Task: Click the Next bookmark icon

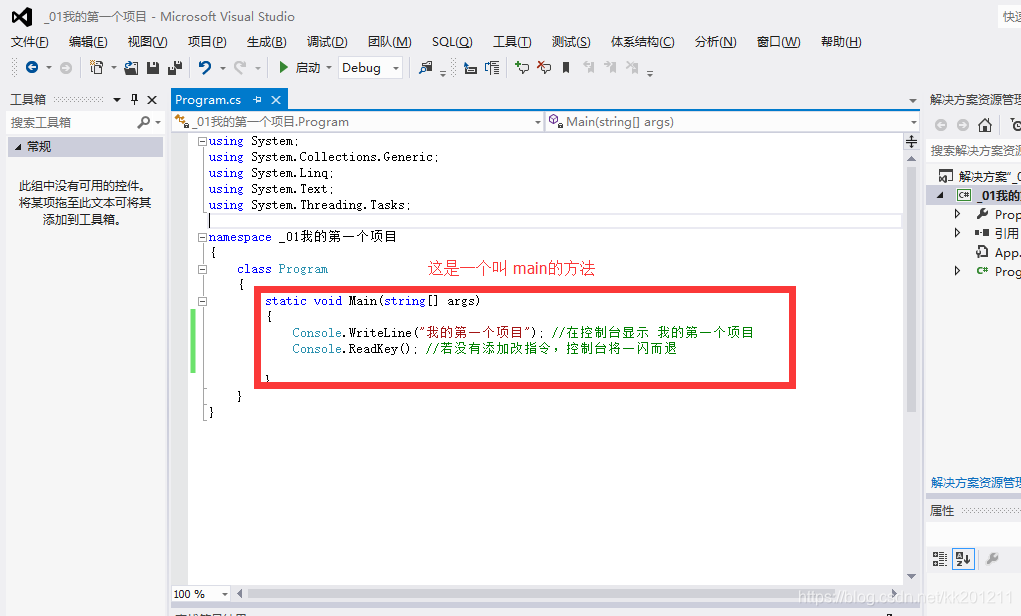Action: tap(610, 66)
